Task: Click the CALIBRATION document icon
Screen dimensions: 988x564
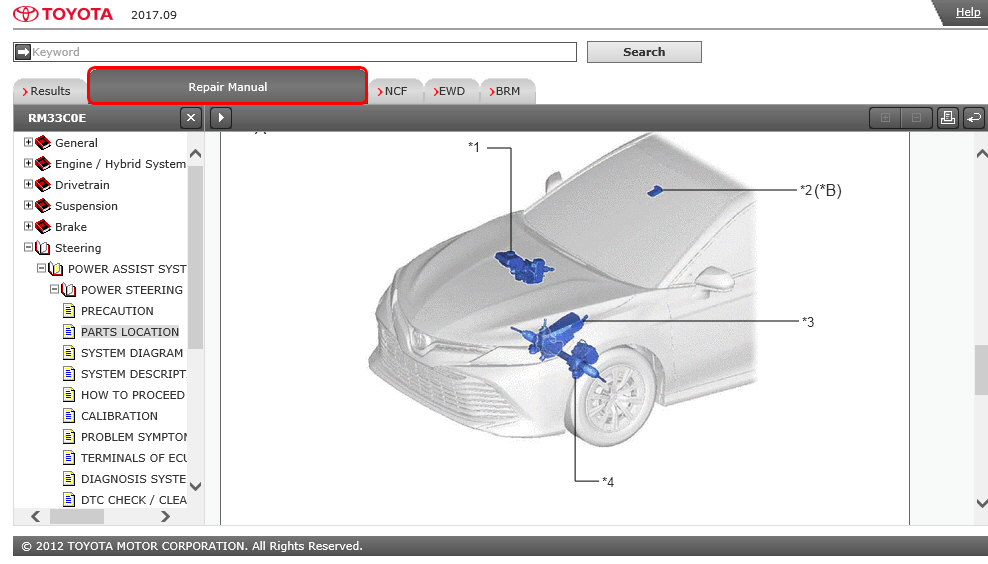Action: click(69, 416)
